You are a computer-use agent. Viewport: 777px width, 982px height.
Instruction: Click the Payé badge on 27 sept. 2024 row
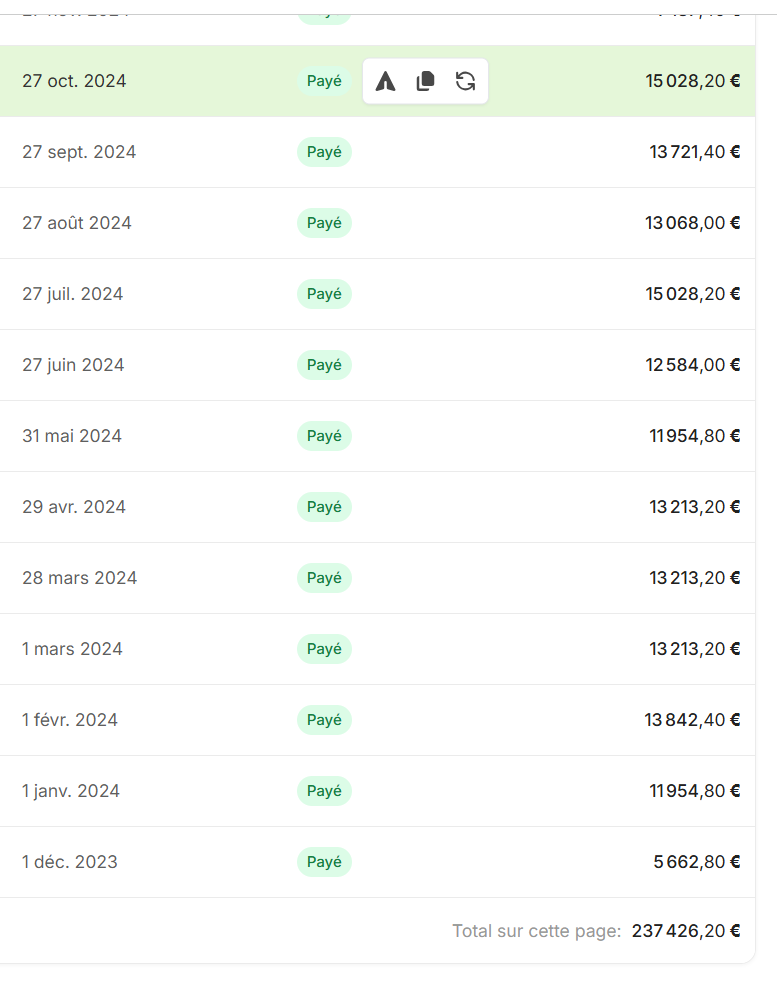pos(324,152)
